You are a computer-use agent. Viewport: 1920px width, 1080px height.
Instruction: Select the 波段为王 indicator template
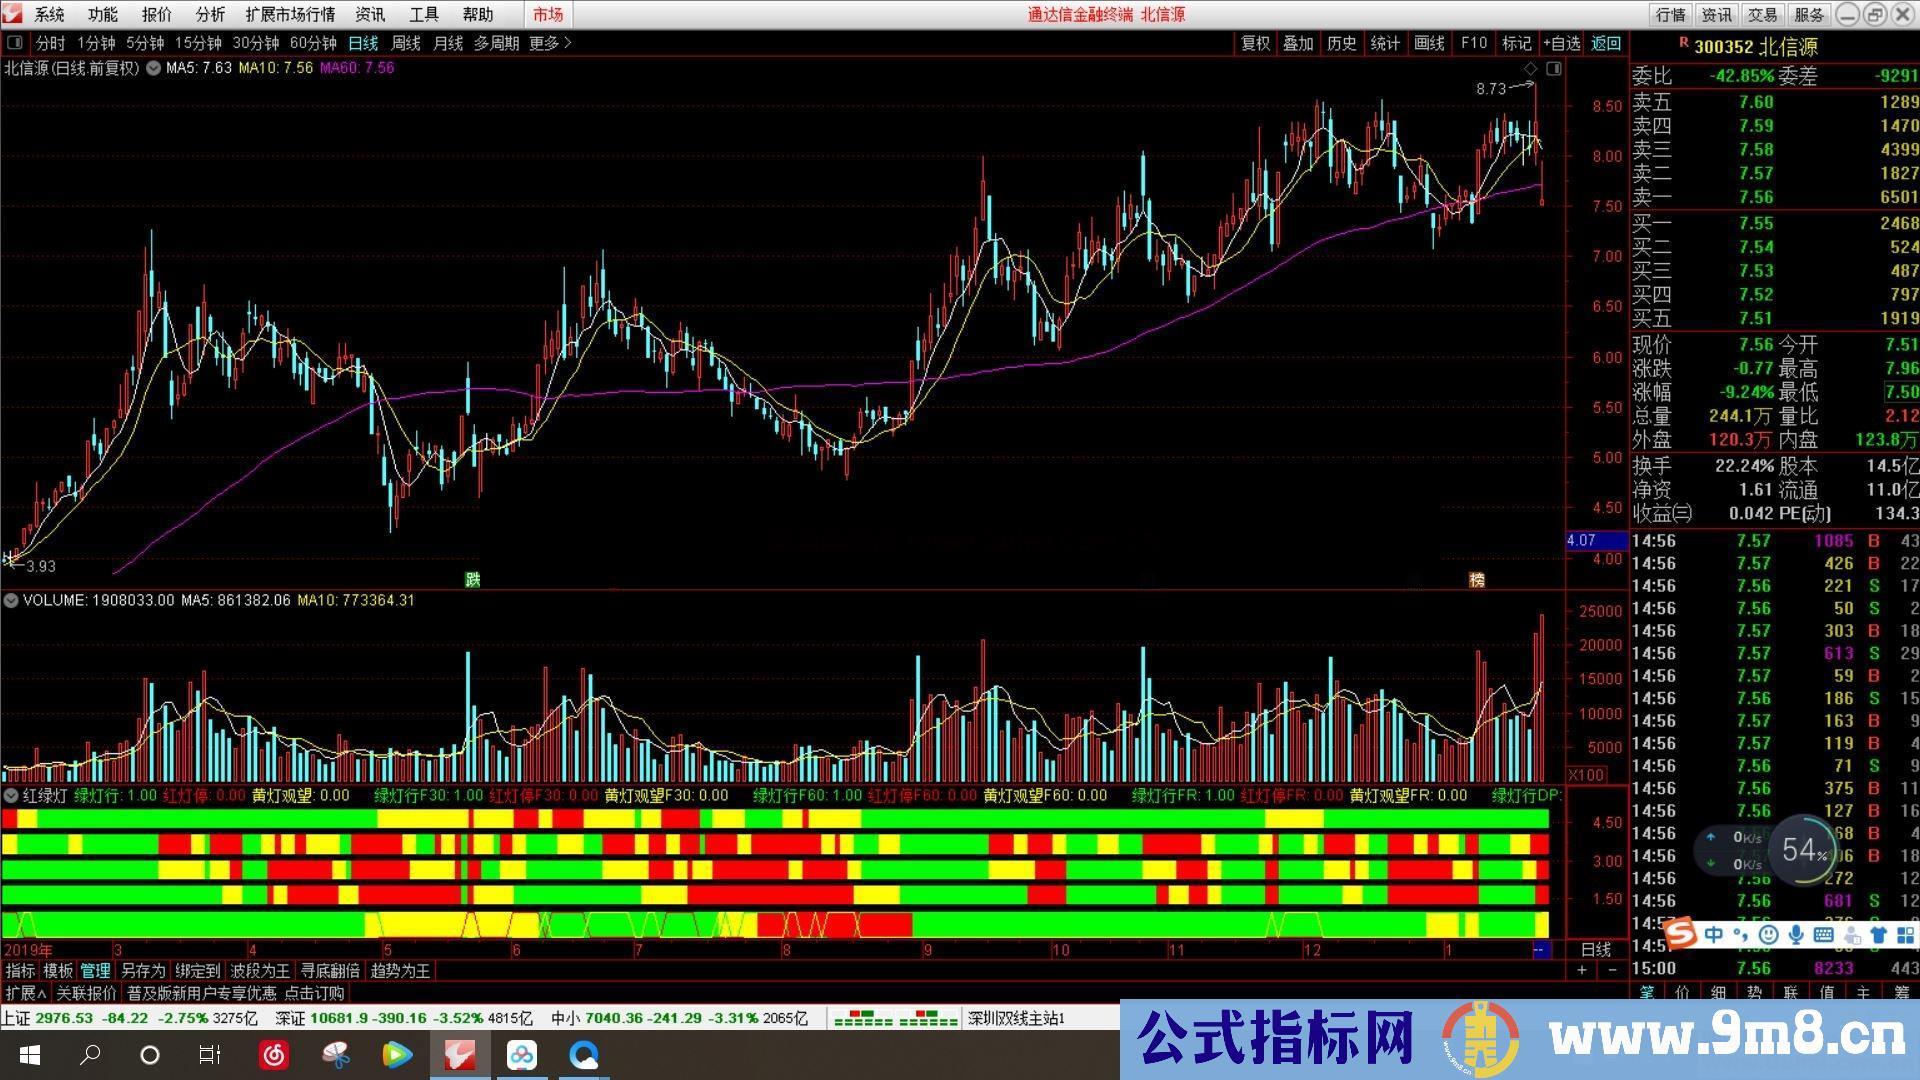[x=260, y=971]
